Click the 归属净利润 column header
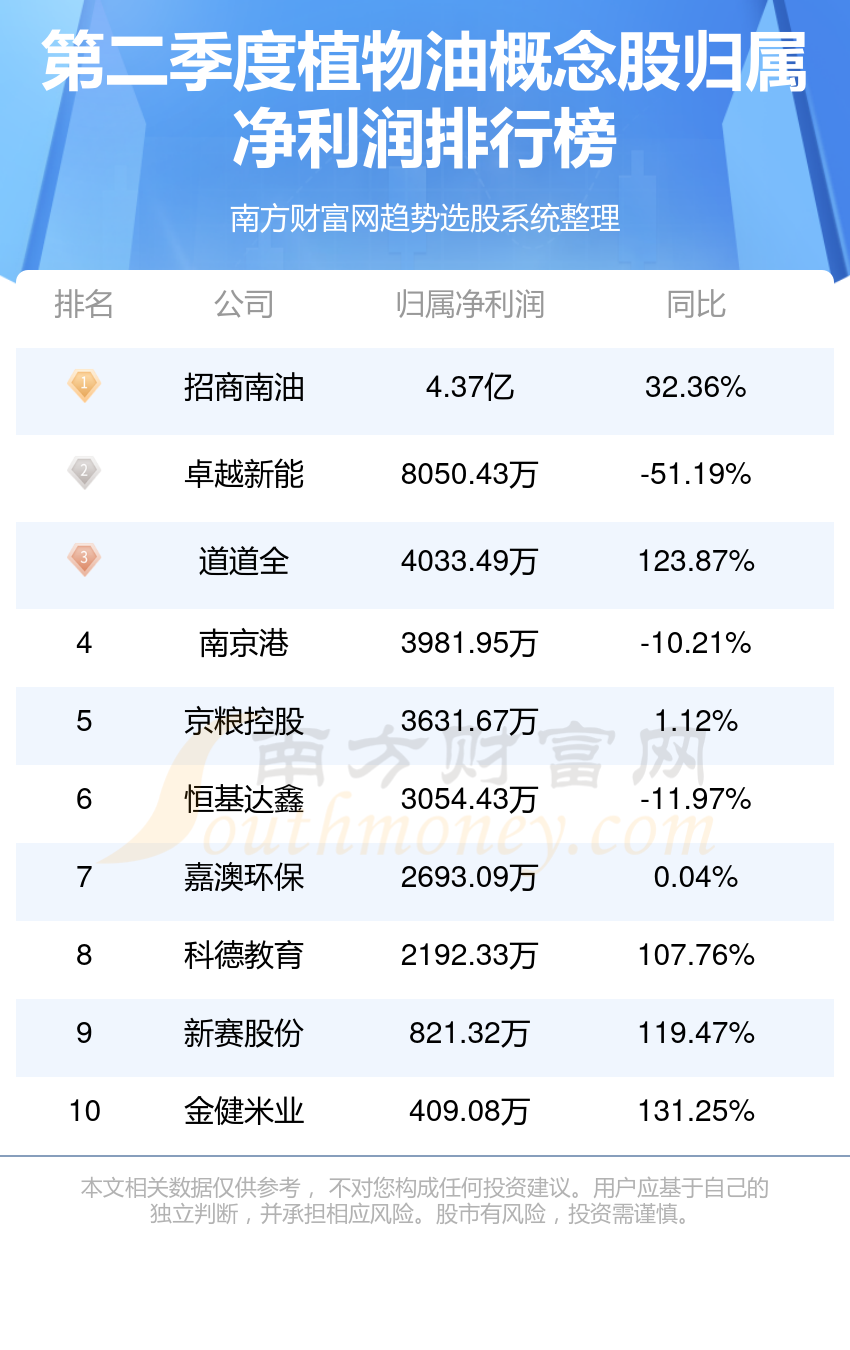This screenshot has height=1350, width=850. click(x=470, y=304)
